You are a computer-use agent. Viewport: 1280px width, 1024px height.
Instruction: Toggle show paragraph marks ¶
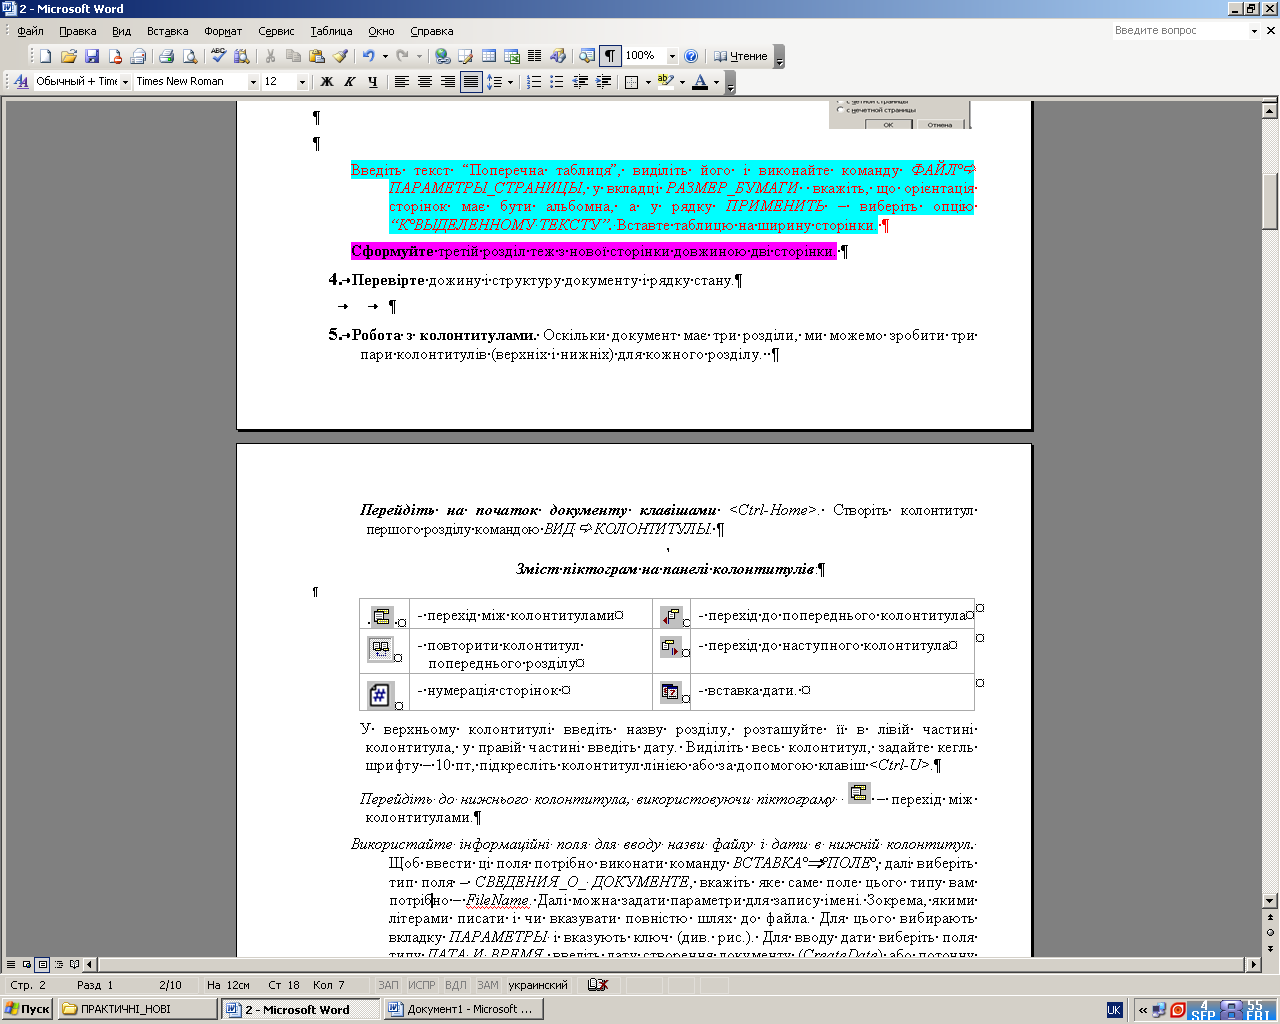click(610, 56)
